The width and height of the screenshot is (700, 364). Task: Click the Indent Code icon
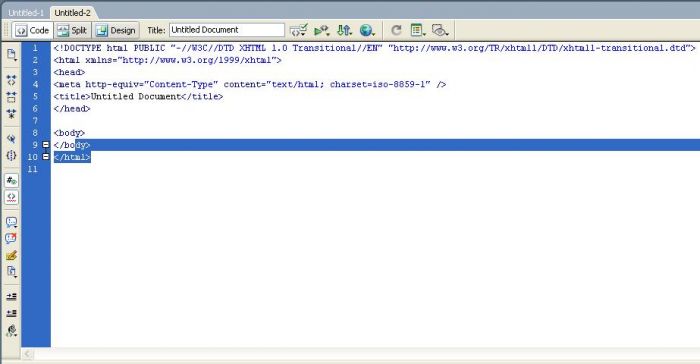point(12,296)
